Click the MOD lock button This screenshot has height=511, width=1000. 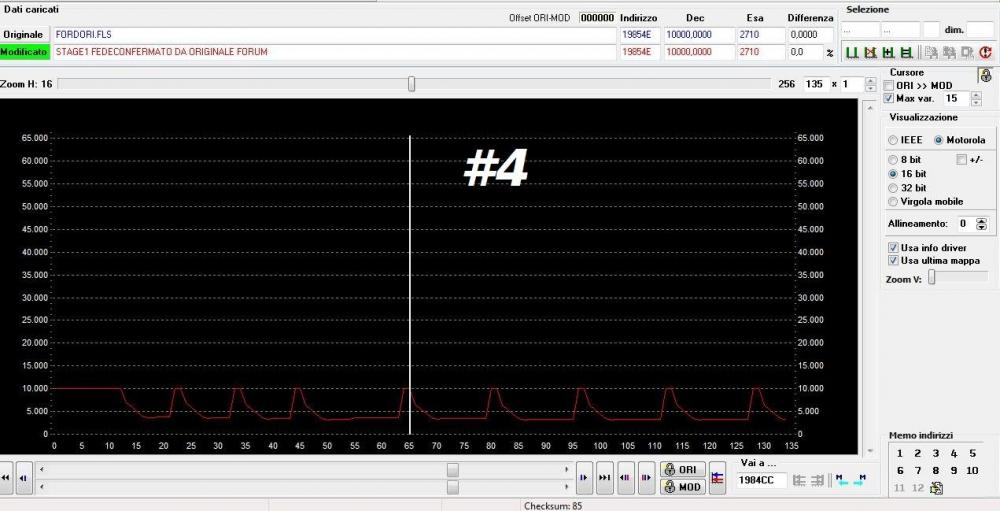click(x=683, y=487)
